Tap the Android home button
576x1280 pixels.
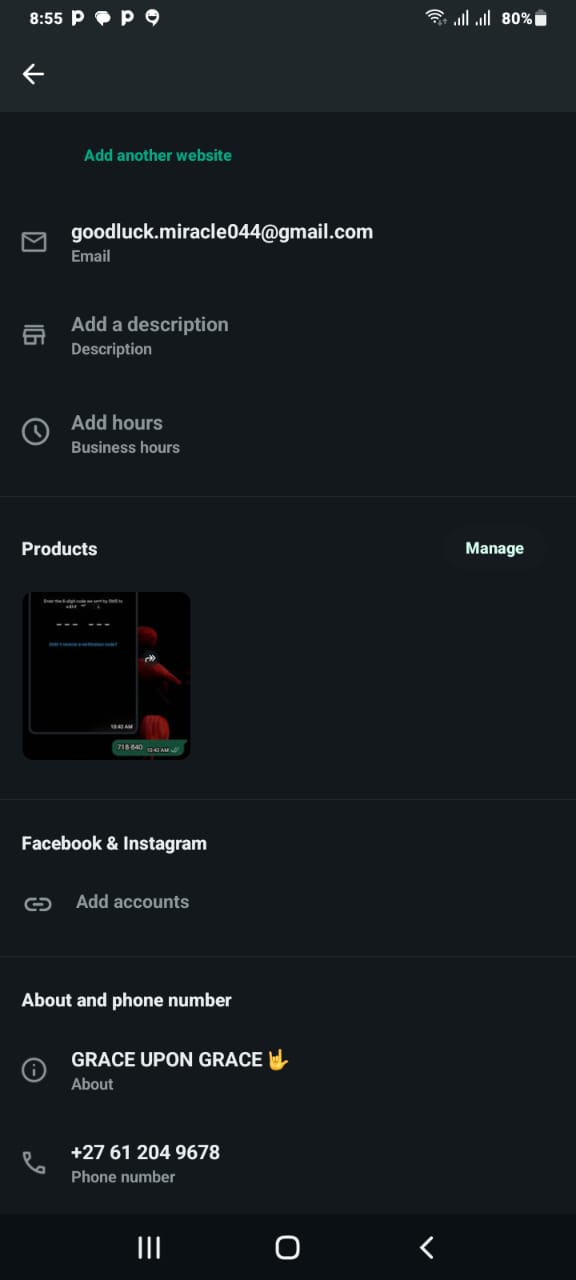point(287,1247)
